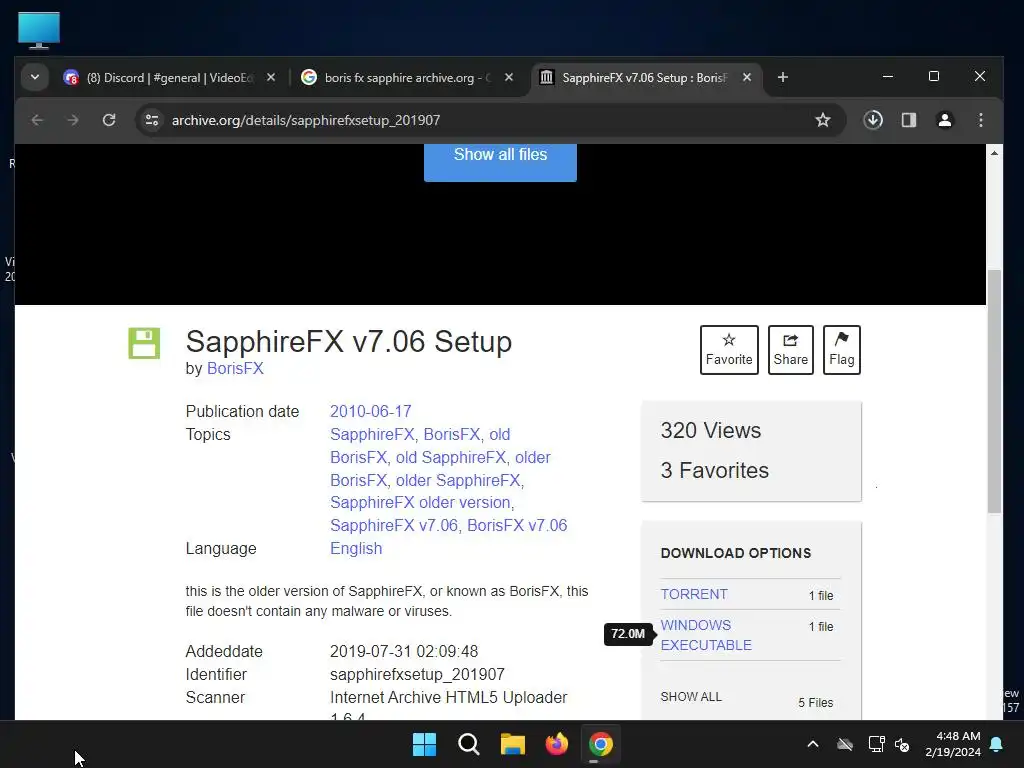The image size is (1024, 768).
Task: Open publication date 2010-06-17 link
Action: pyautogui.click(x=370, y=411)
